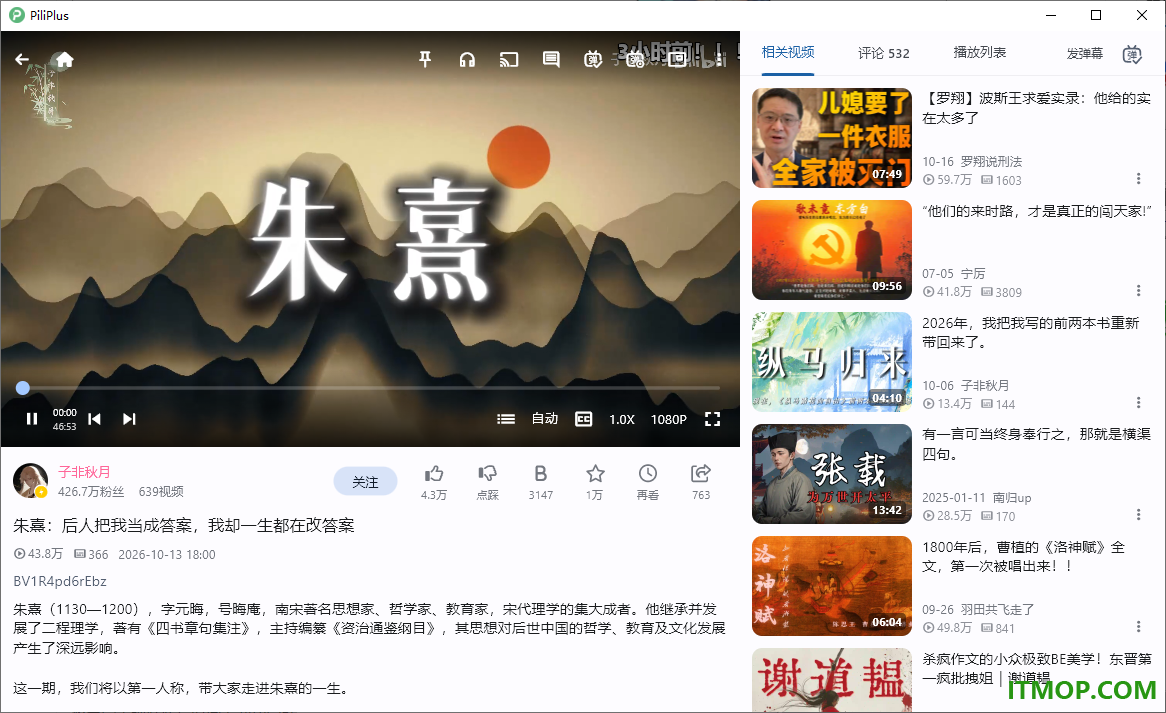Open uploader 子非秋月's profile name
The width and height of the screenshot is (1166, 713).
85,472
